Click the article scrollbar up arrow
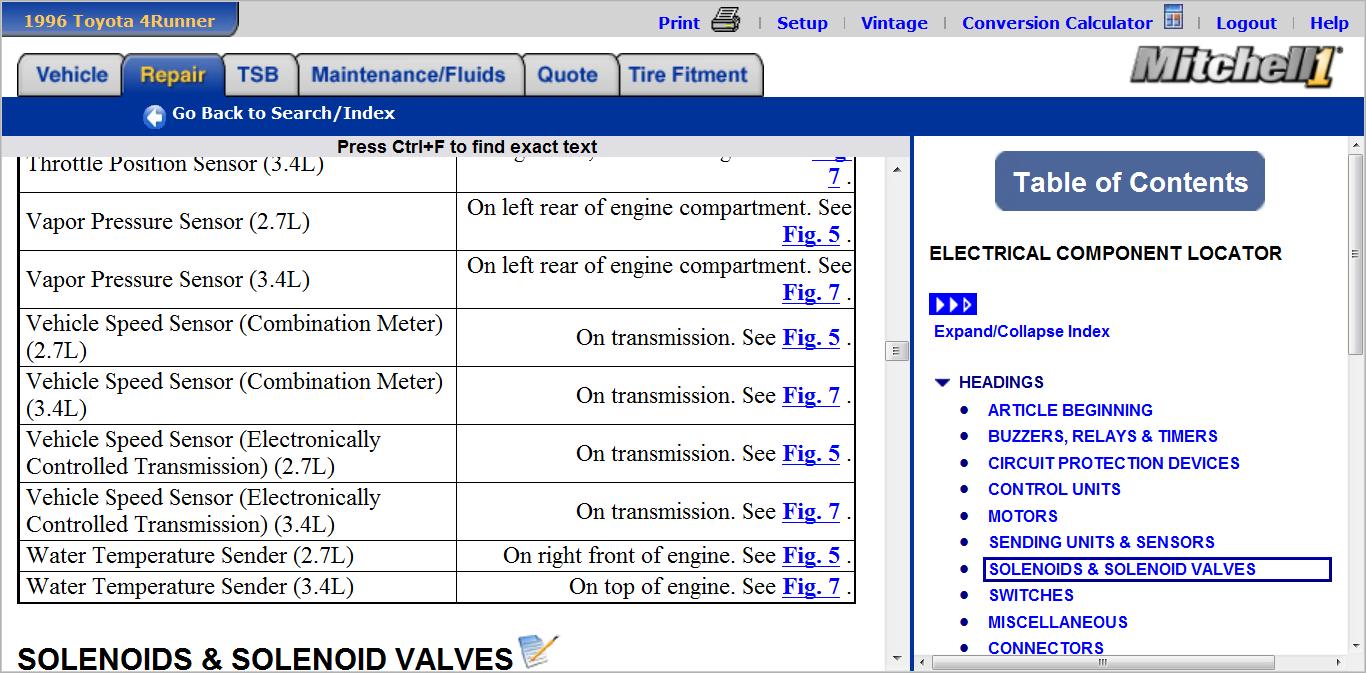This screenshot has height=673, width=1366. tap(896, 170)
